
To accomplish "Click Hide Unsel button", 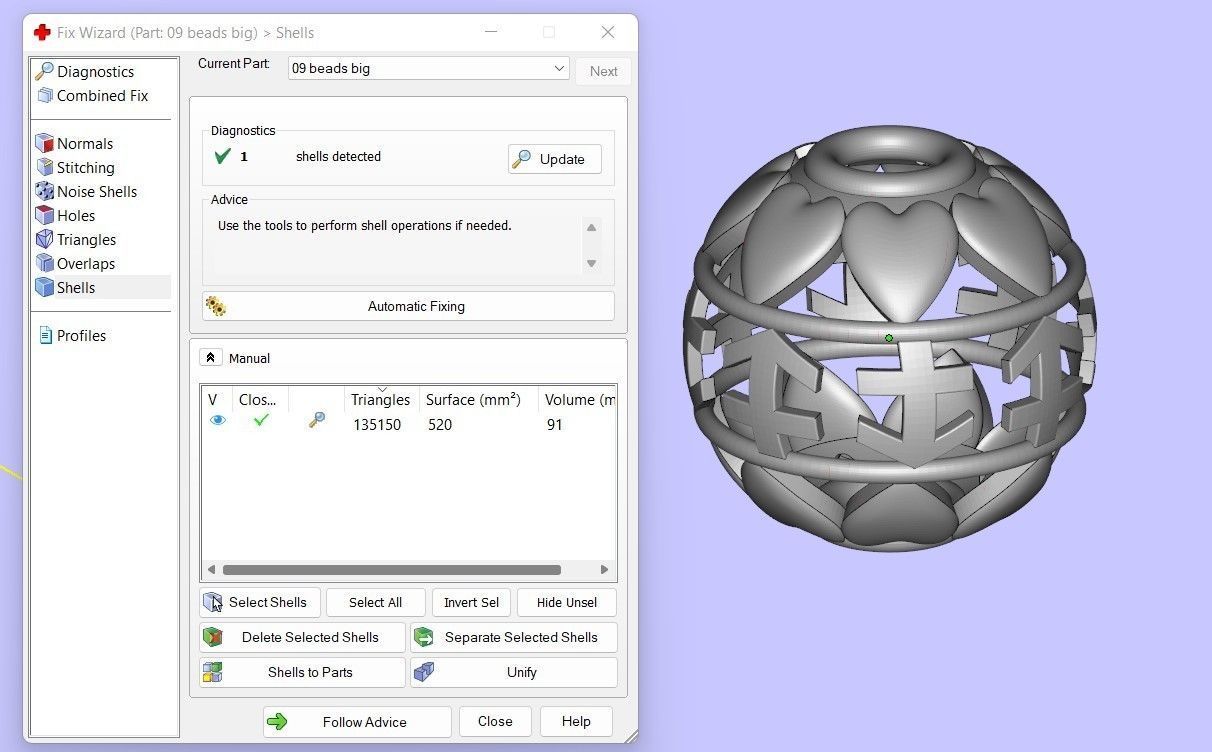I will pyautogui.click(x=566, y=602).
